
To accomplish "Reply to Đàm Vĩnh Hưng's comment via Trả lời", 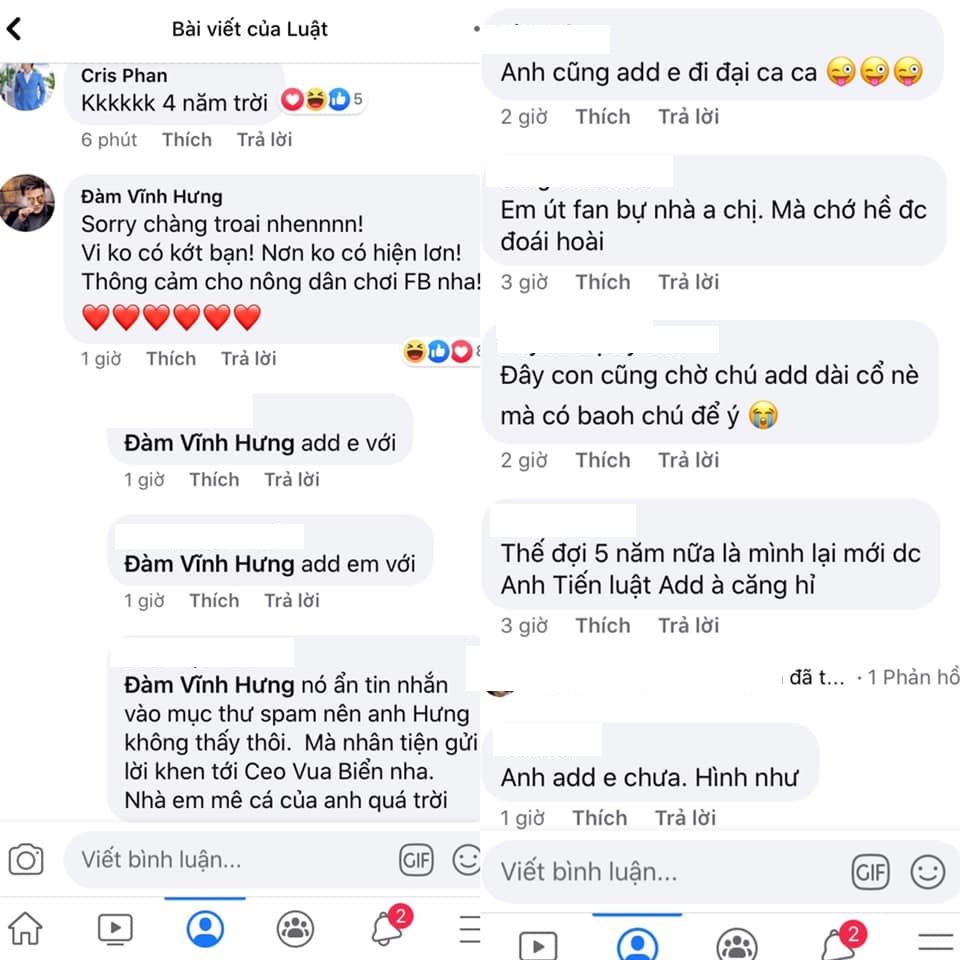I will [249, 358].
